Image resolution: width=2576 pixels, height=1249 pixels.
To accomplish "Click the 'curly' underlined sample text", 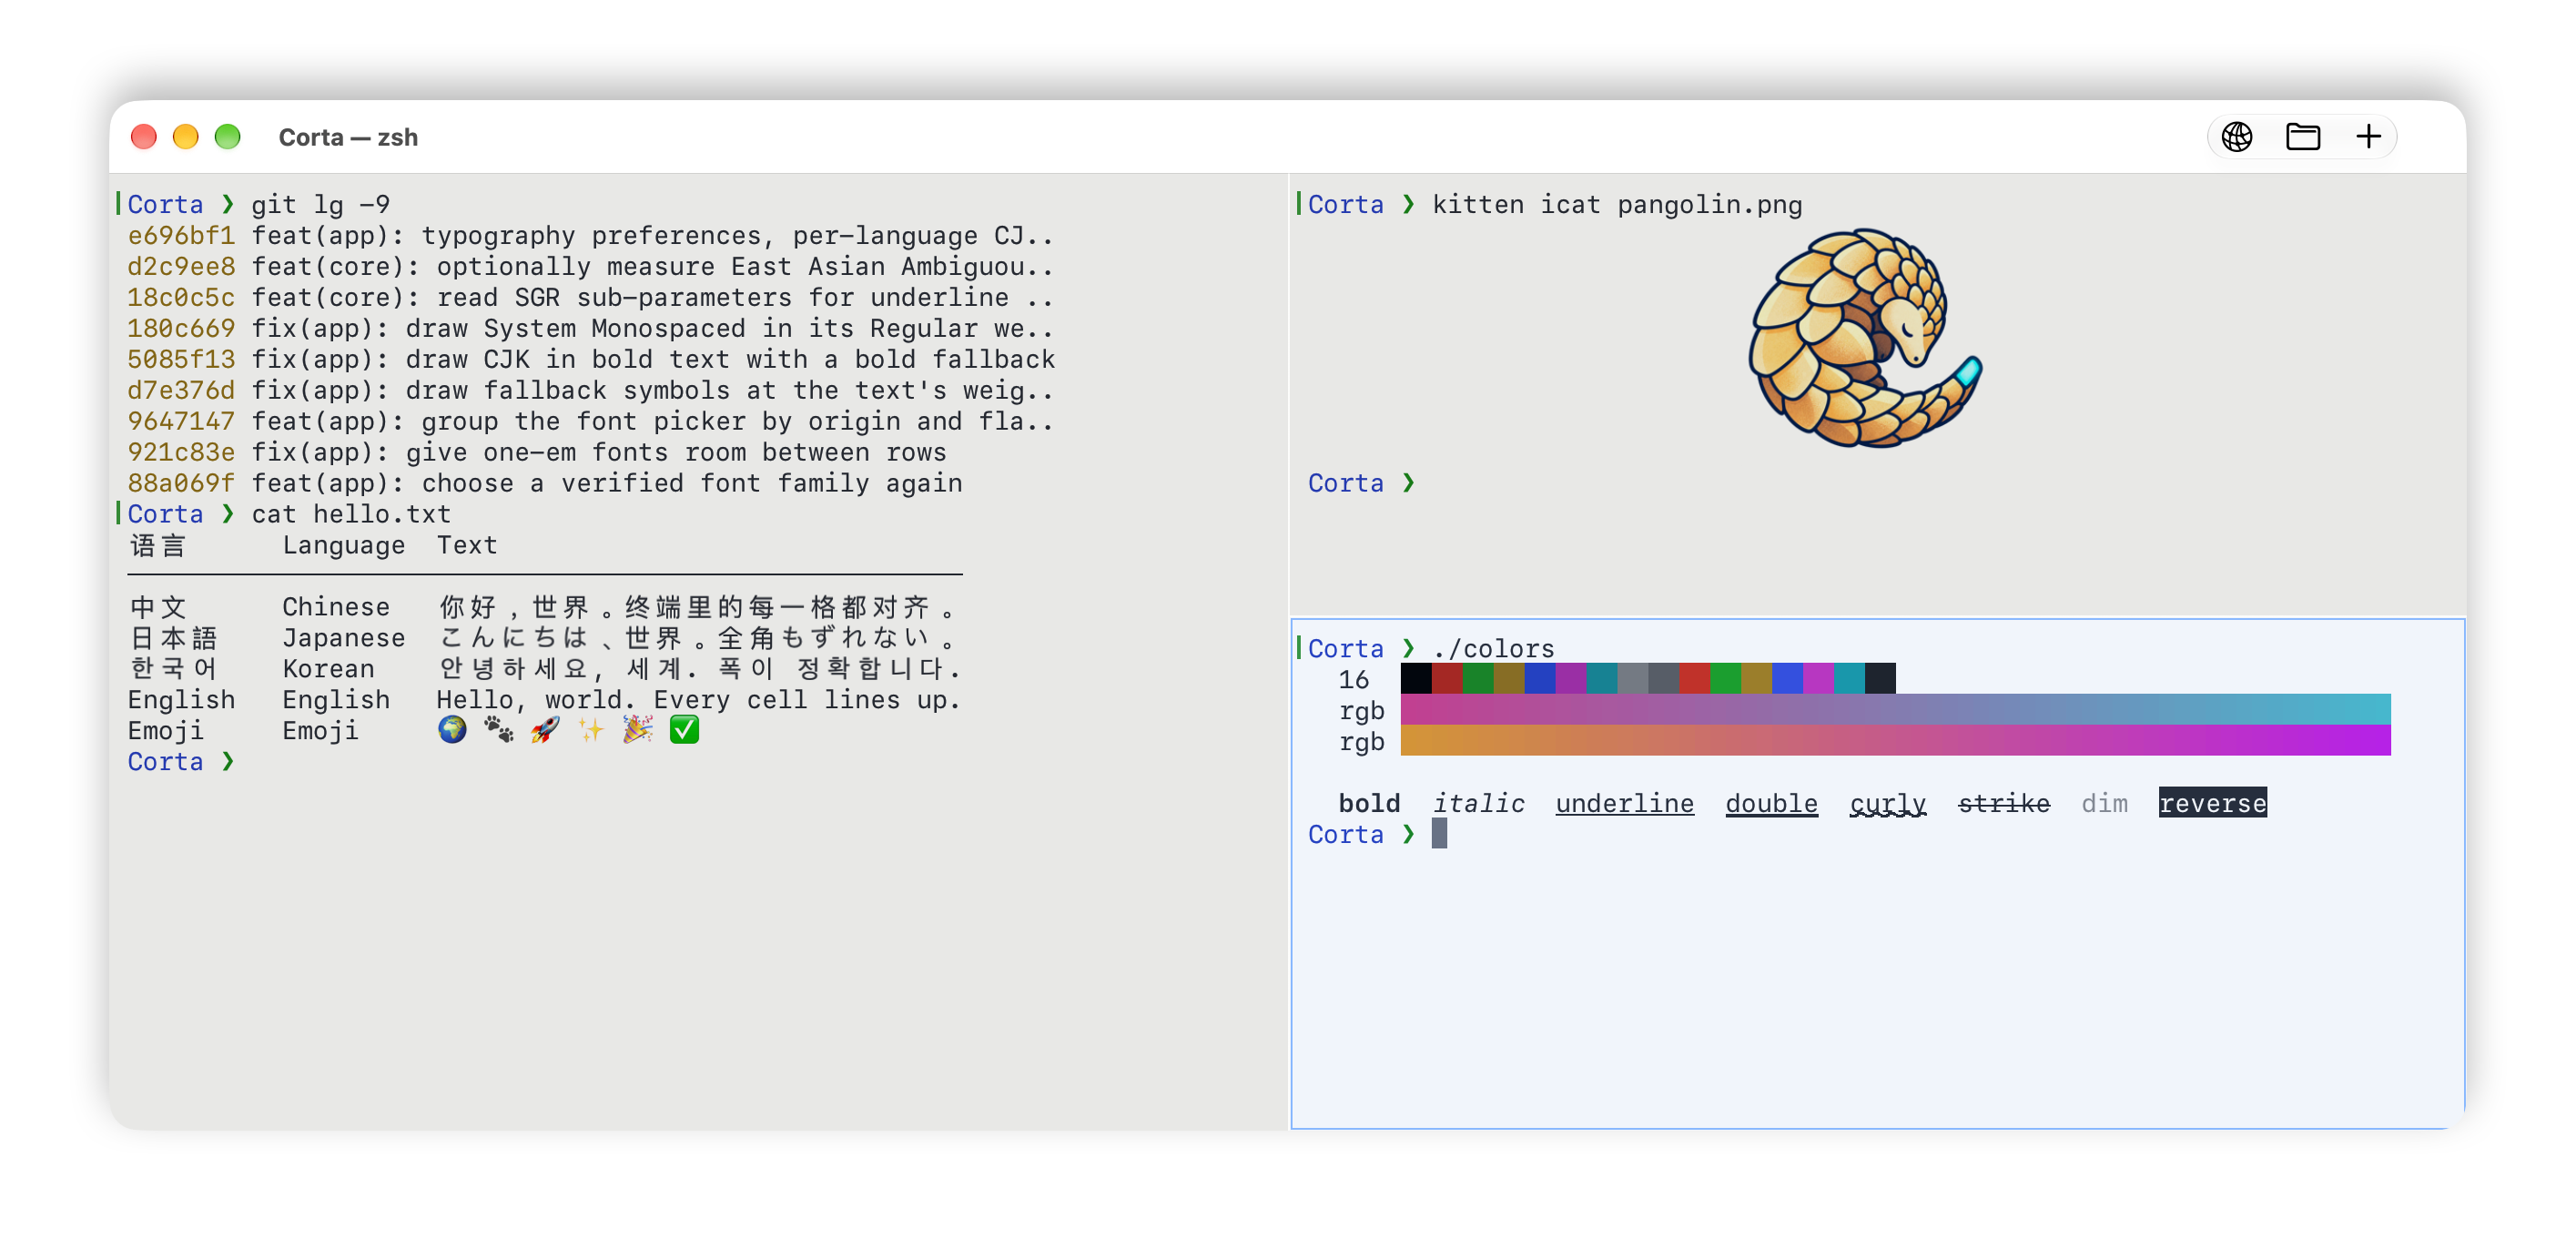I will coord(1888,803).
